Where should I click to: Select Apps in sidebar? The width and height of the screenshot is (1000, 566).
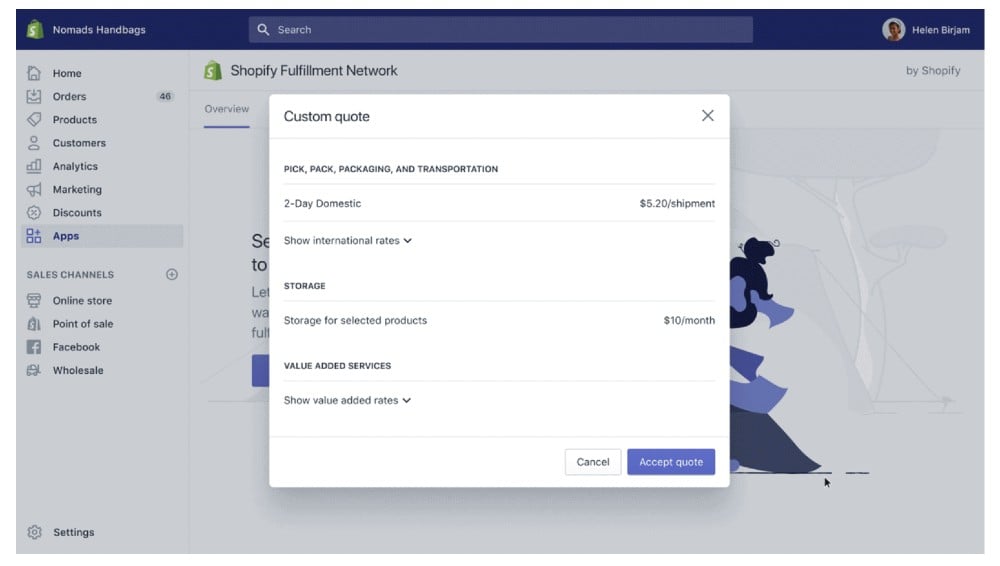[x=102, y=236]
